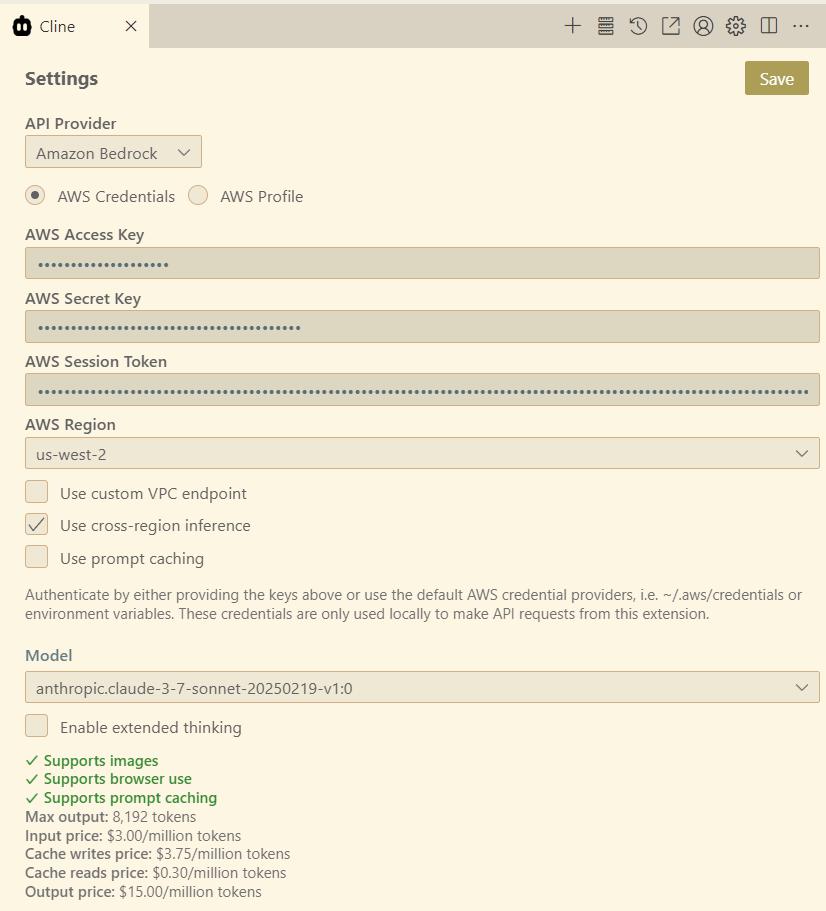
Task: Click the Settings gear icon
Action: tap(736, 26)
